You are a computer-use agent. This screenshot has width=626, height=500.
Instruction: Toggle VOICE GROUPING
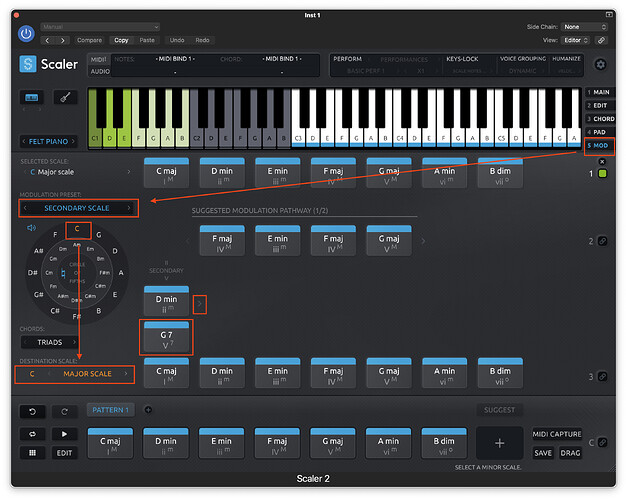click(523, 59)
